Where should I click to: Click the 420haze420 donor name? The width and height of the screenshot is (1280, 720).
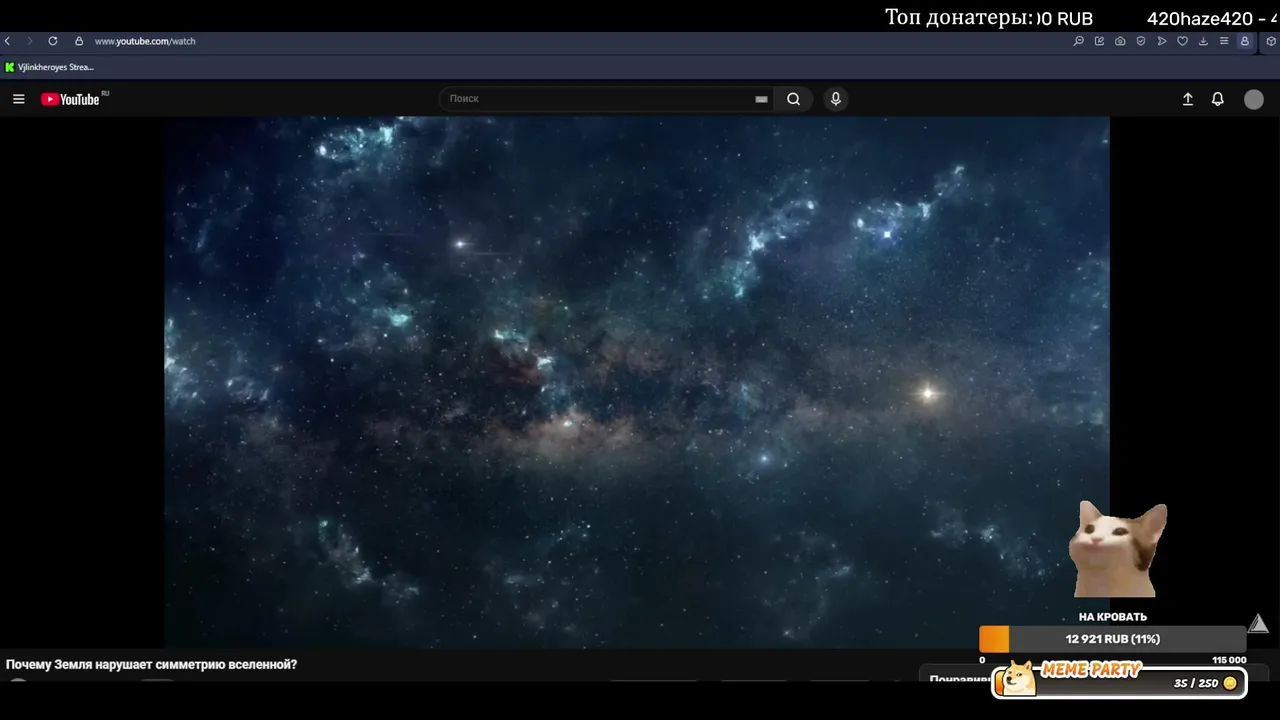[1200, 19]
